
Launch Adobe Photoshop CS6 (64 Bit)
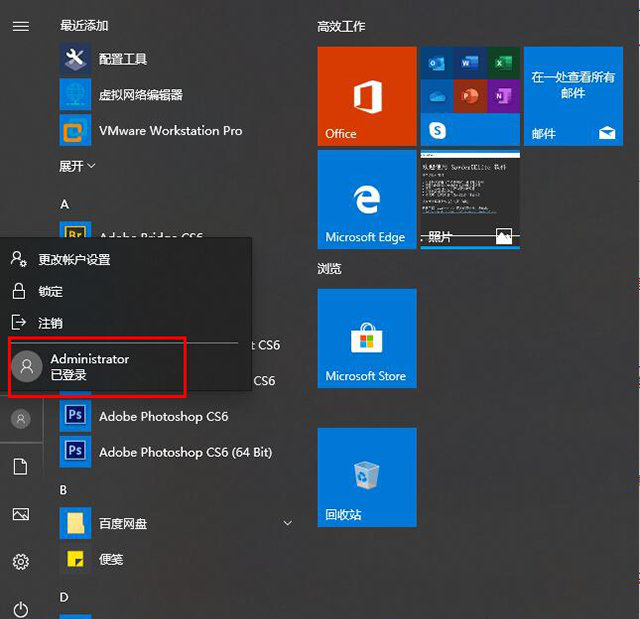(x=185, y=452)
